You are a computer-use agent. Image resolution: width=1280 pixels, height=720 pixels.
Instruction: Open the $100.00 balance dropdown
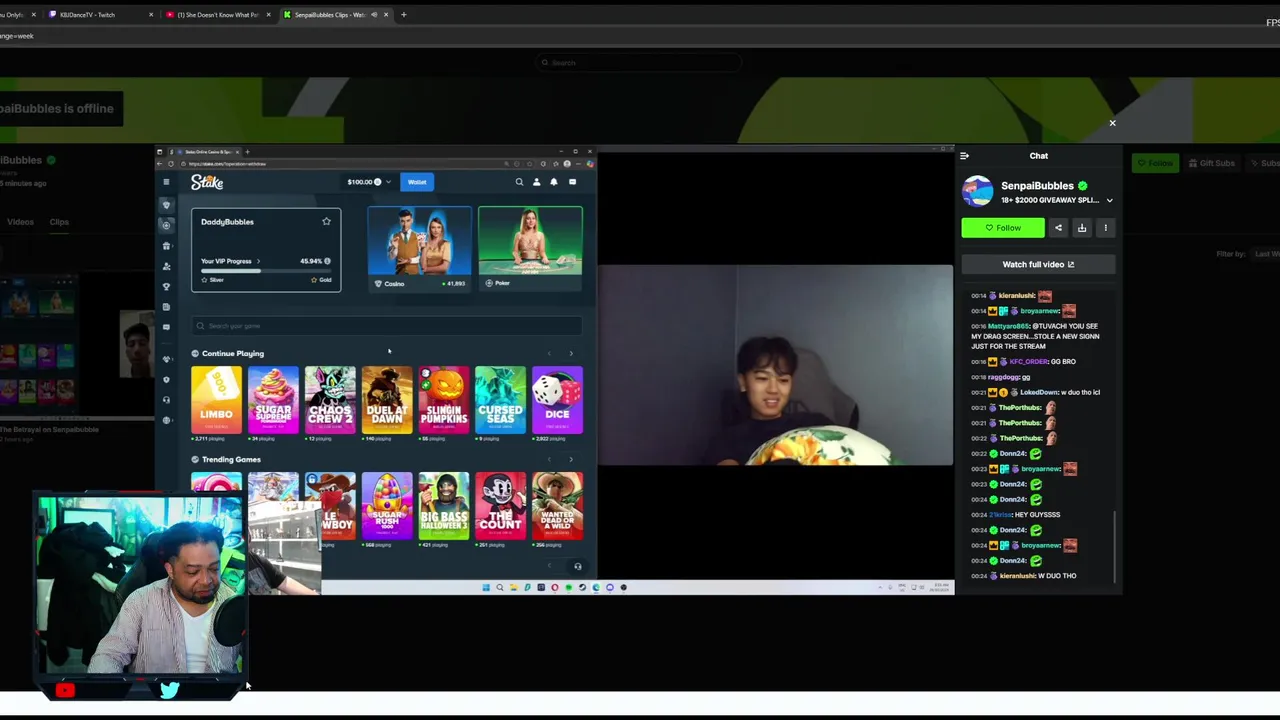coord(368,182)
